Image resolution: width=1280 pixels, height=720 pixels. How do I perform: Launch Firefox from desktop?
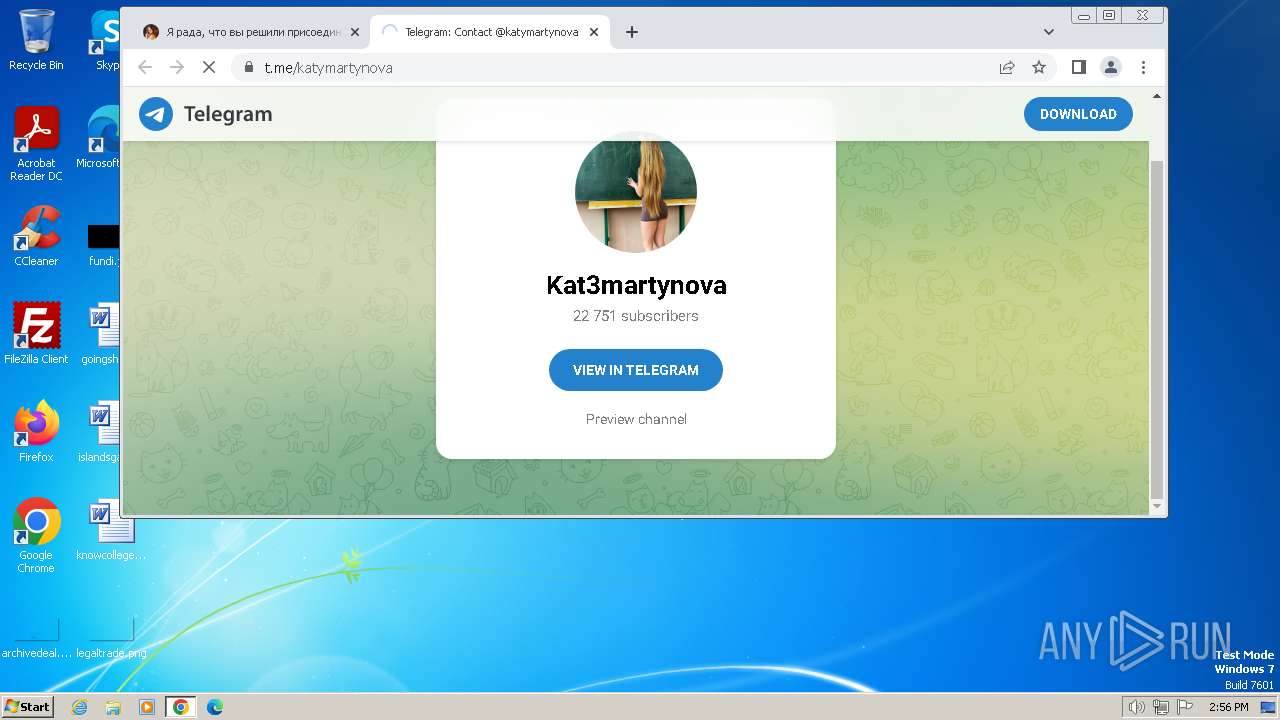coord(36,432)
